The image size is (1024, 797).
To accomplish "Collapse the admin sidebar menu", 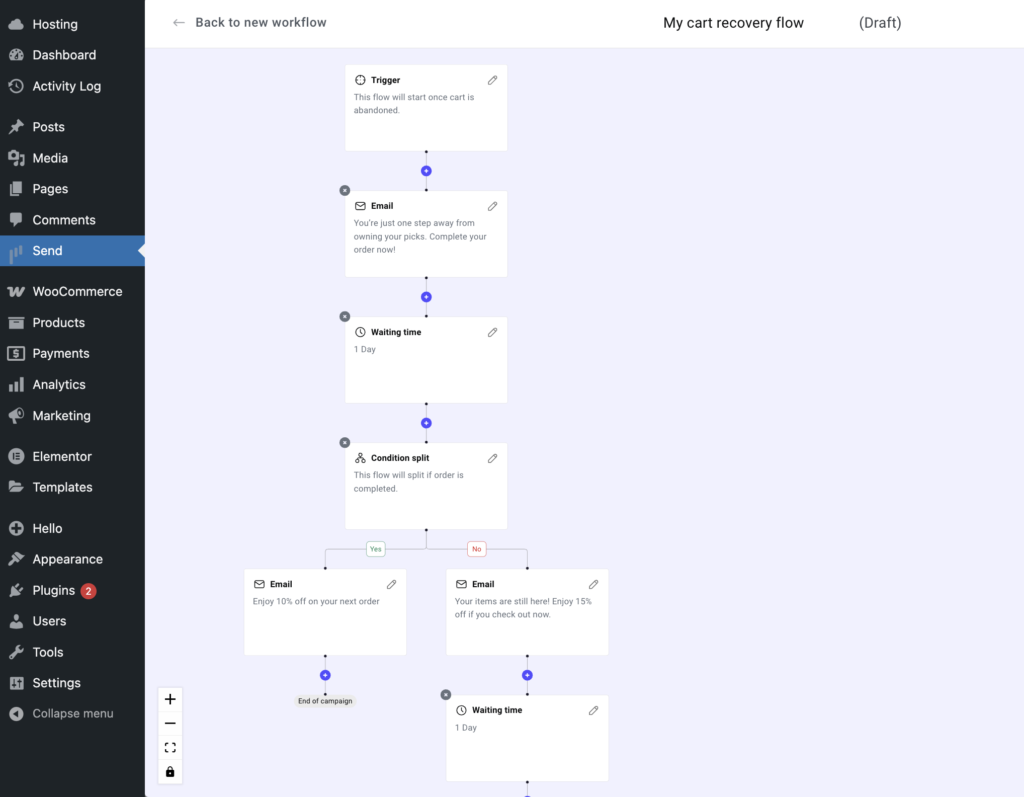I will click(72, 713).
